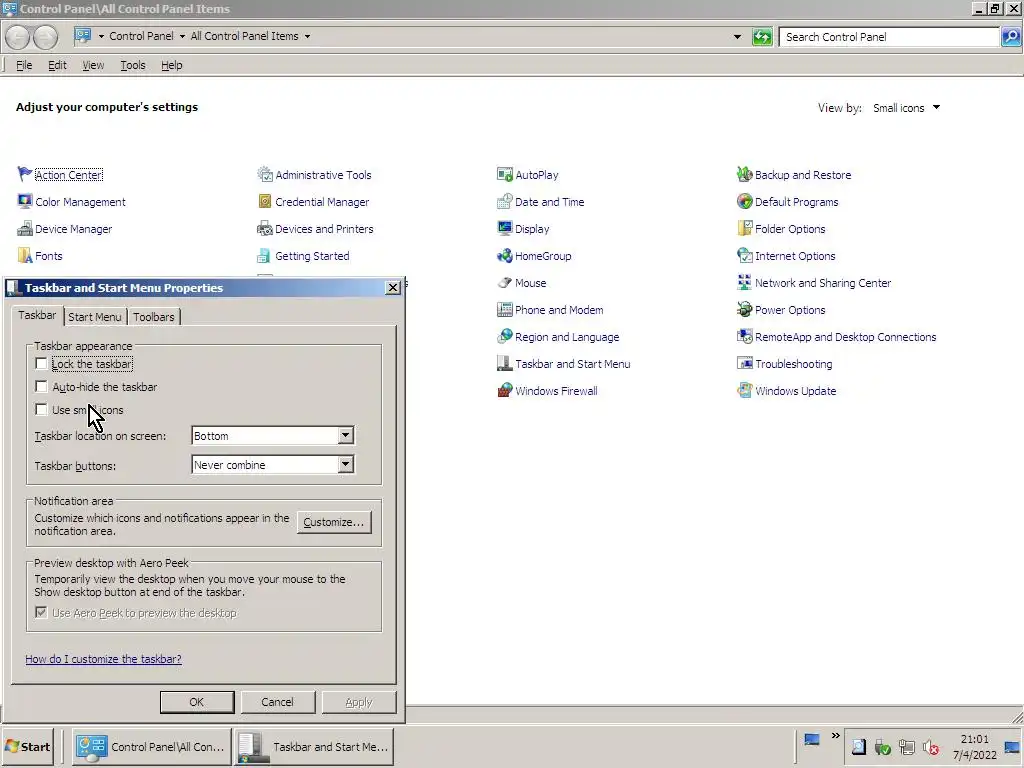Open Mouse settings icon
1024x768 pixels.
[504, 283]
